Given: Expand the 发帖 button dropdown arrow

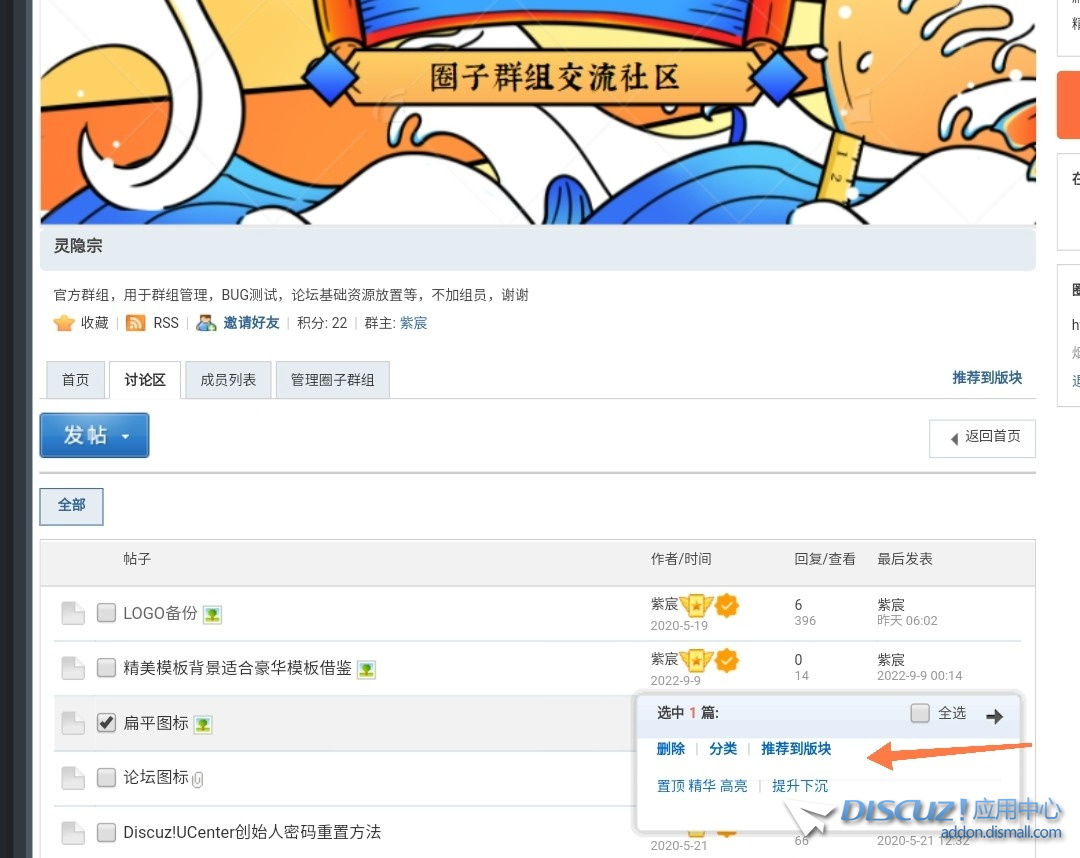Looking at the screenshot, I should pyautogui.click(x=126, y=436).
